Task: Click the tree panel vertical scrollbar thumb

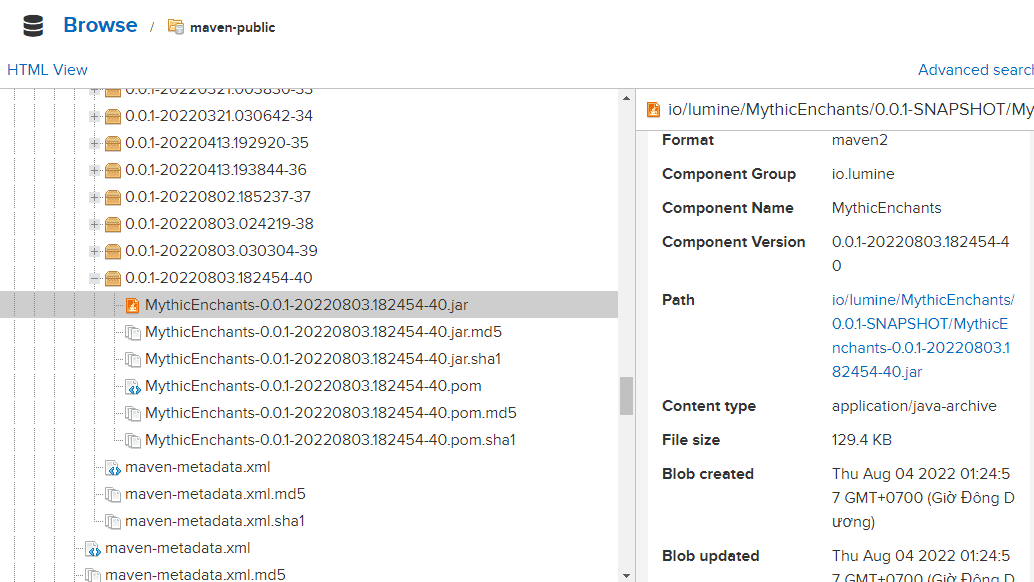Action: click(626, 395)
